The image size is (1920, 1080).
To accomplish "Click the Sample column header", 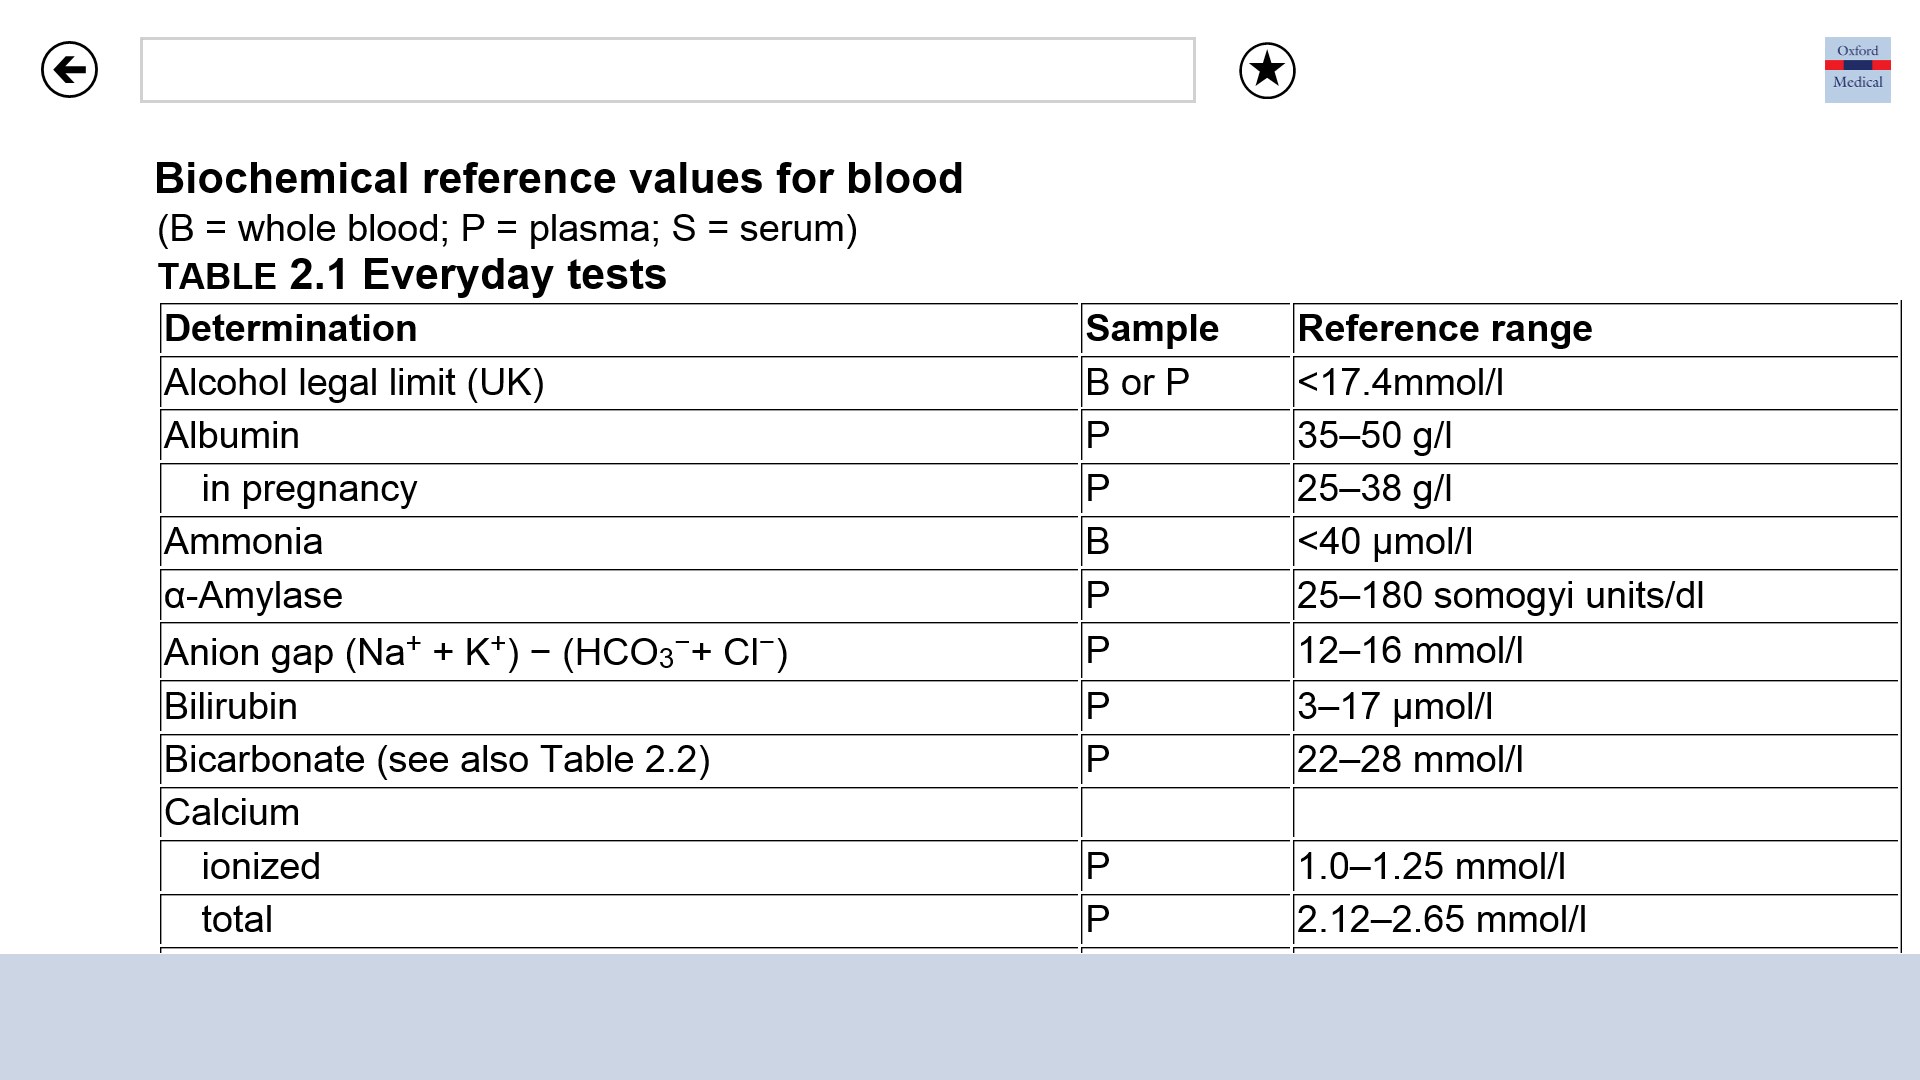I will [x=1152, y=329].
